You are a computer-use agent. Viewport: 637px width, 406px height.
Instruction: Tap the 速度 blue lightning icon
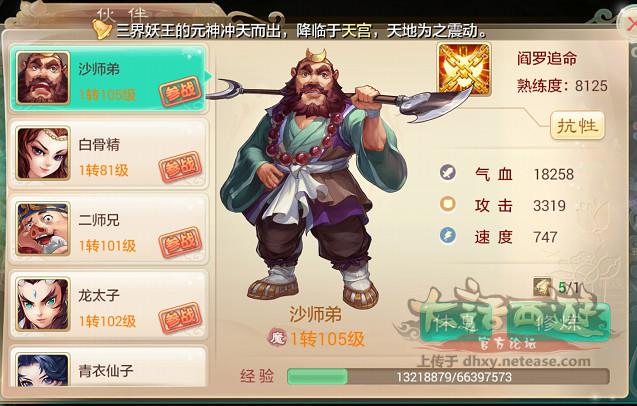(x=448, y=236)
